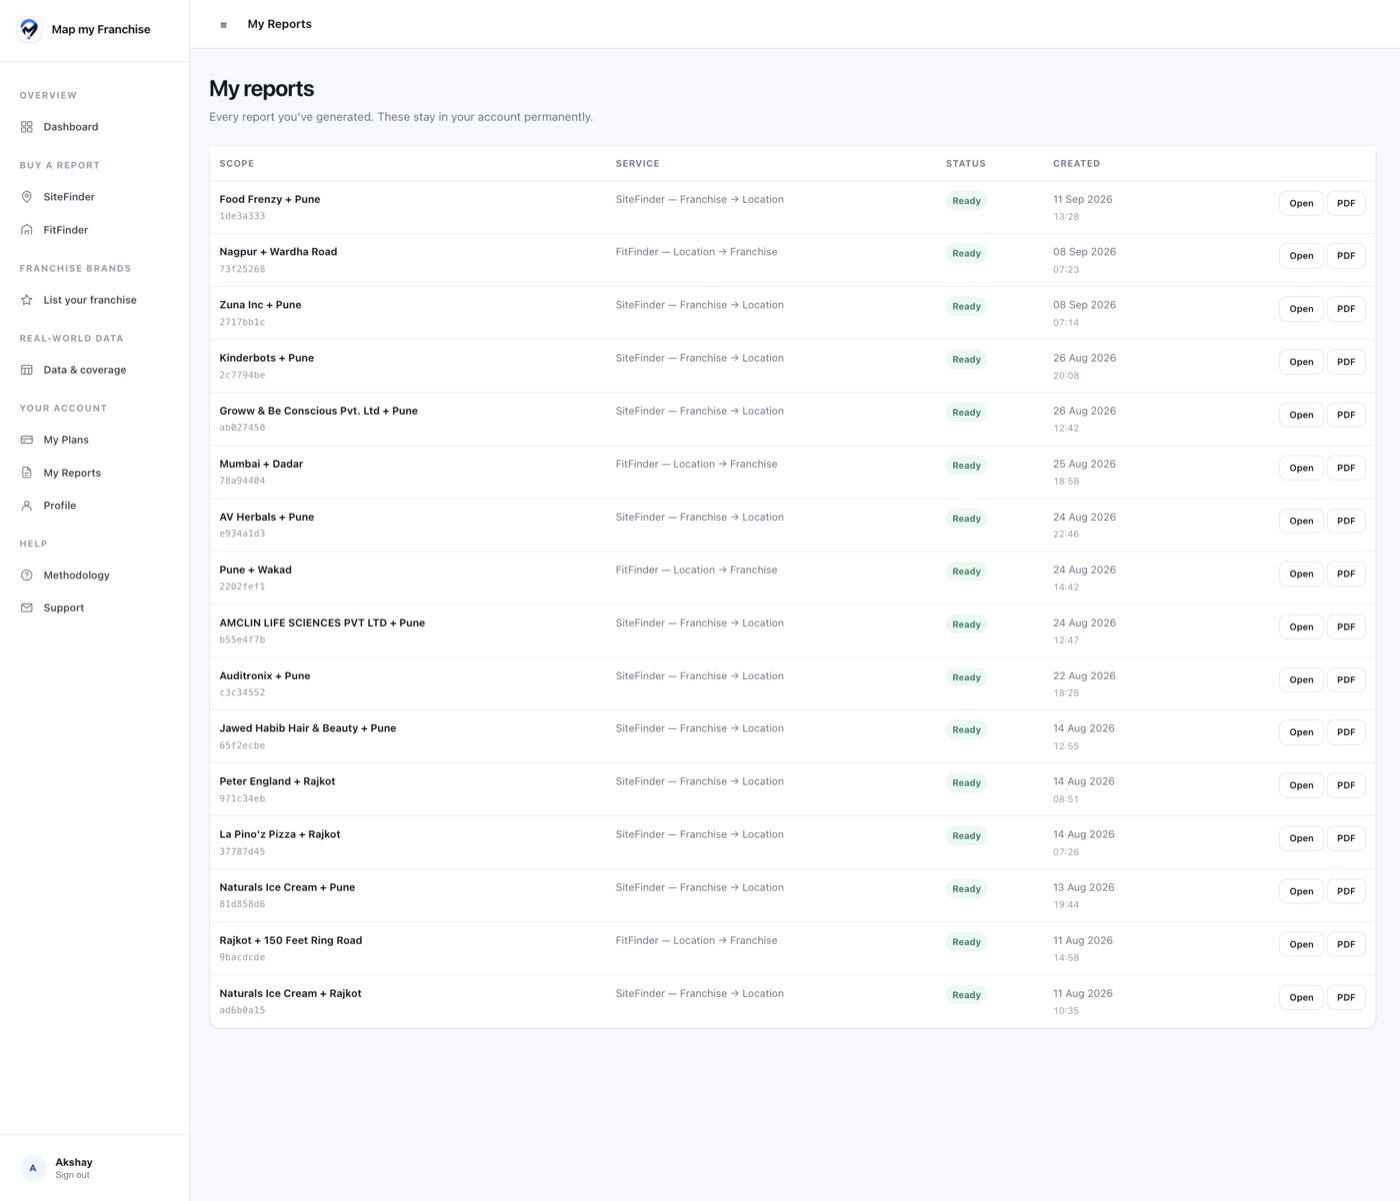Open the Peter England + Rajkot report
The image size is (1400, 1201).
coord(1301,785)
